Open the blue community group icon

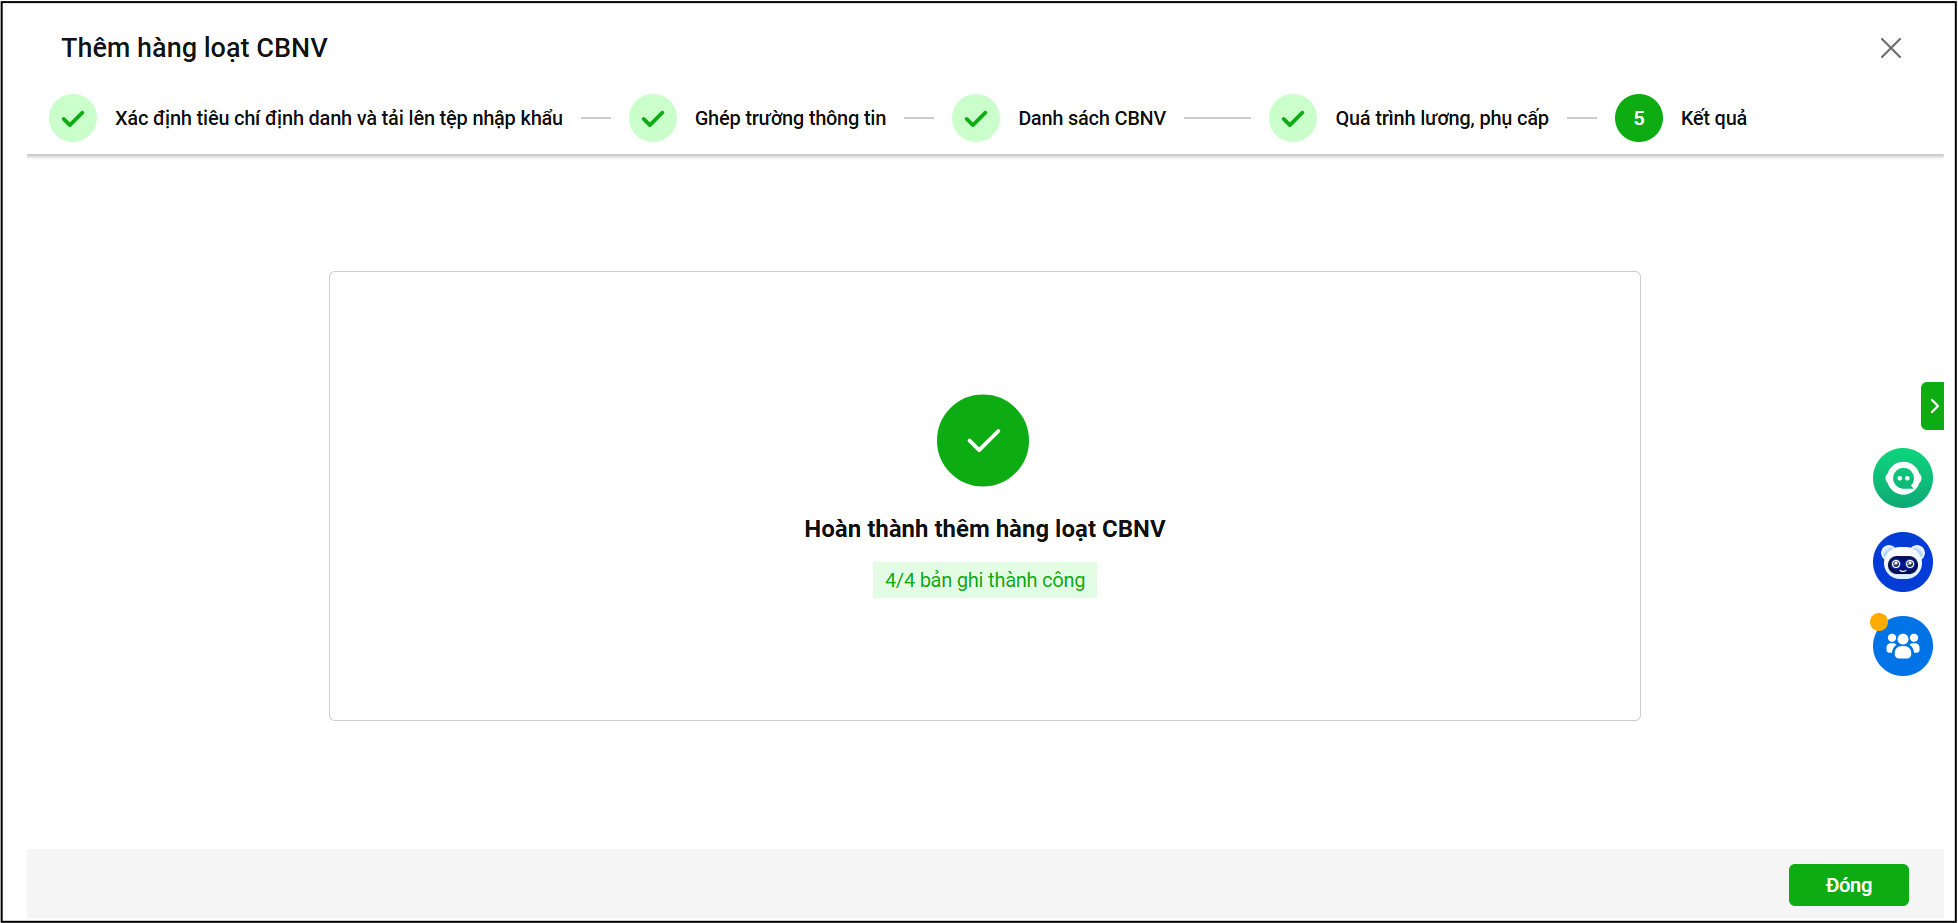[x=1902, y=646]
